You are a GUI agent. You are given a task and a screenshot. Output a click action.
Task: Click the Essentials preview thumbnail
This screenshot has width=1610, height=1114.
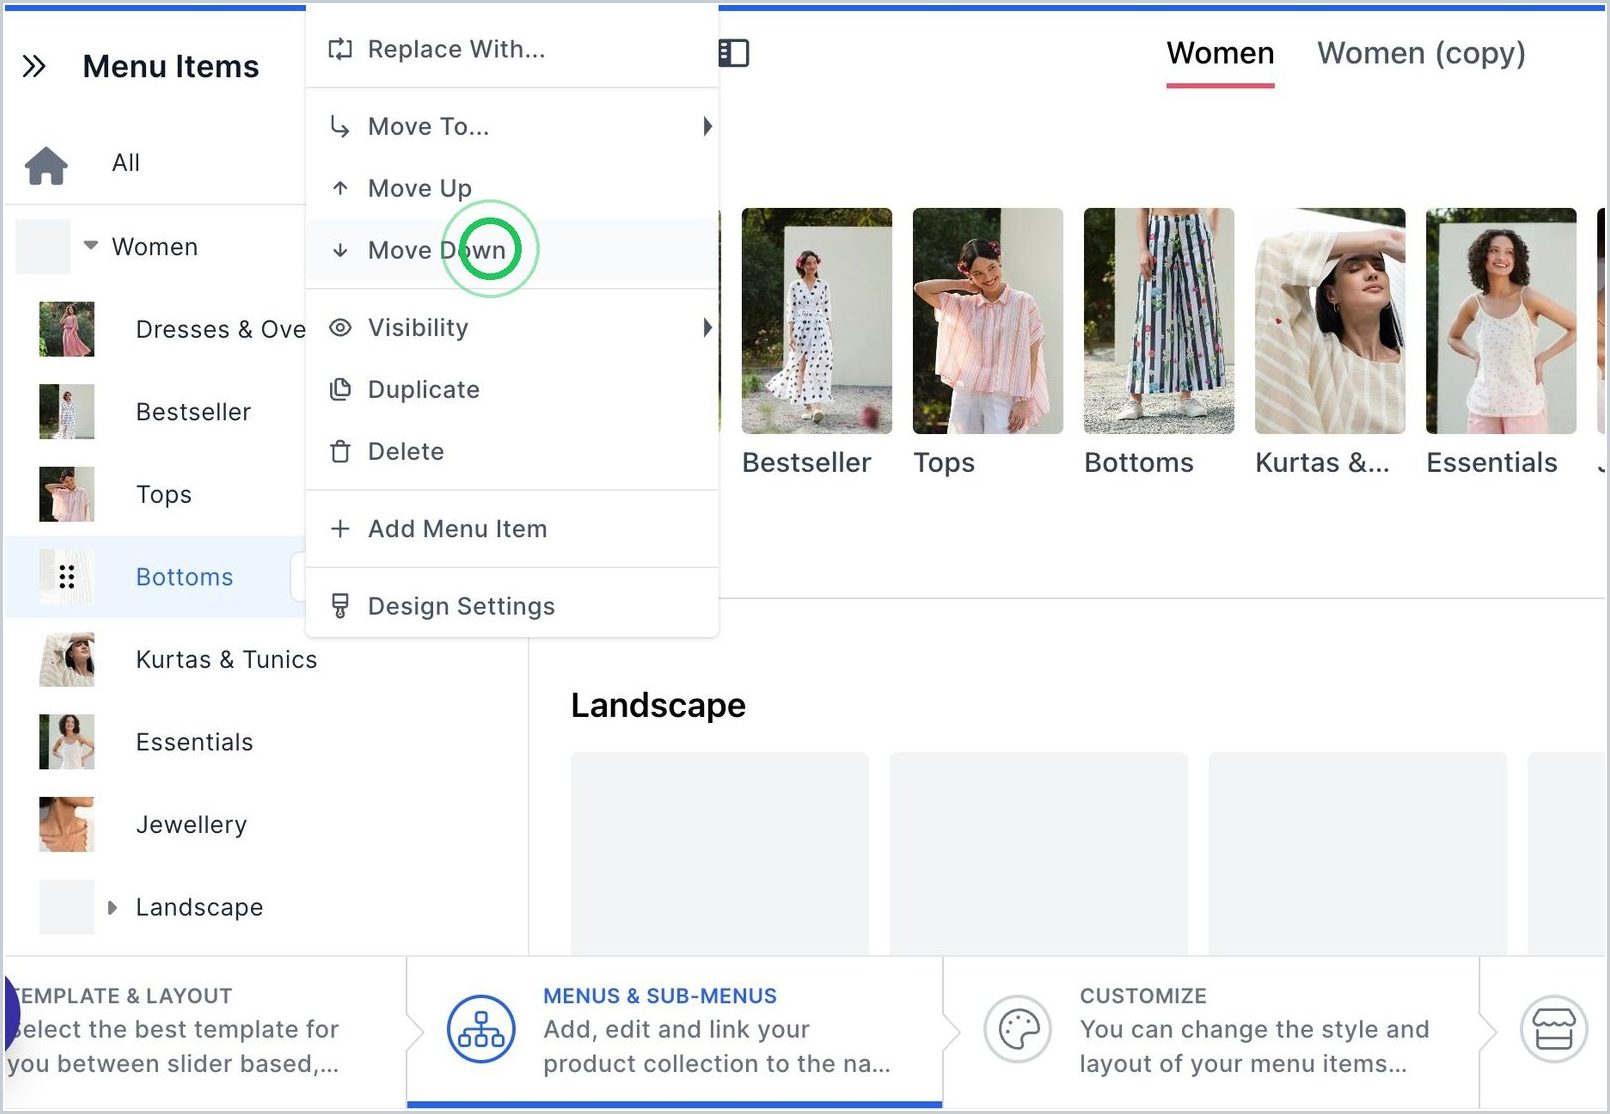tap(1500, 321)
